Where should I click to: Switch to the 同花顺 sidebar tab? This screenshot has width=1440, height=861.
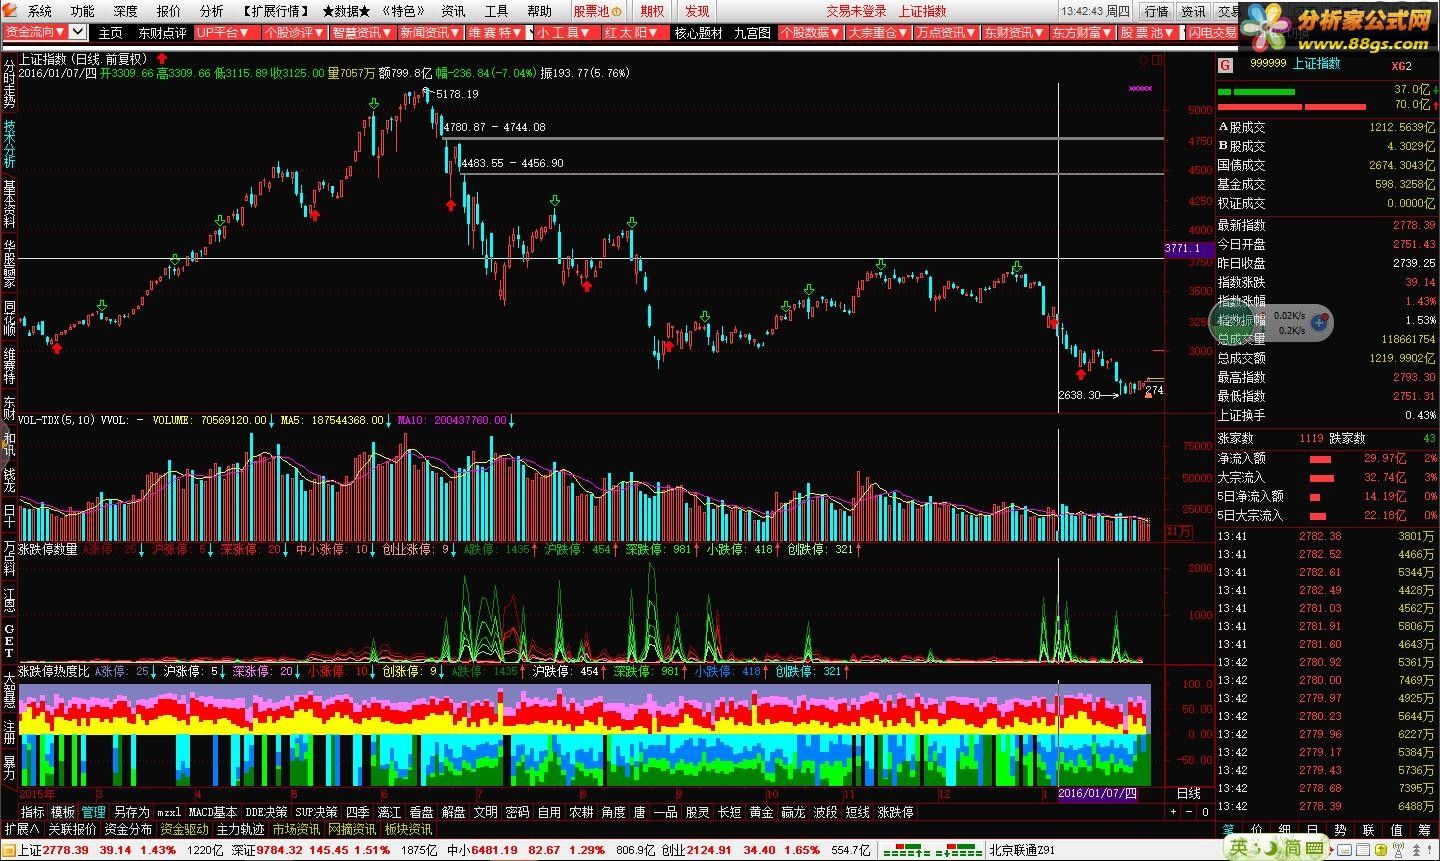[x=9, y=318]
